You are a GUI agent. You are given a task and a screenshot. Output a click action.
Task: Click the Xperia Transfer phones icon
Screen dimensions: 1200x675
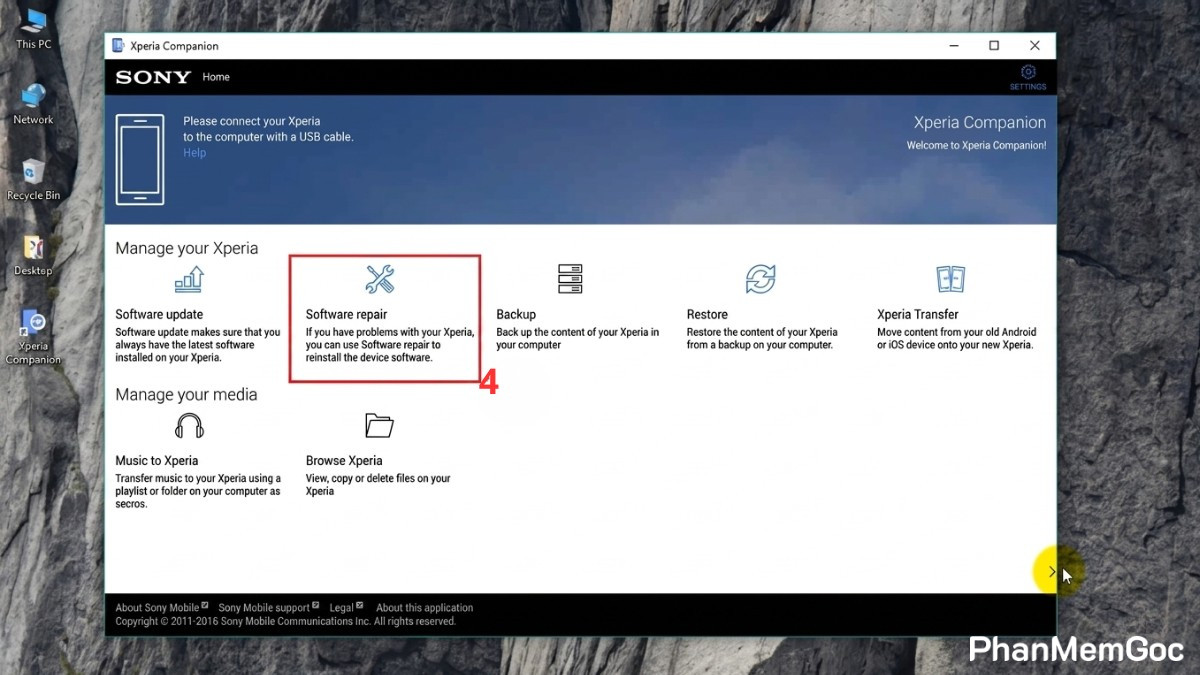pyautogui.click(x=950, y=279)
